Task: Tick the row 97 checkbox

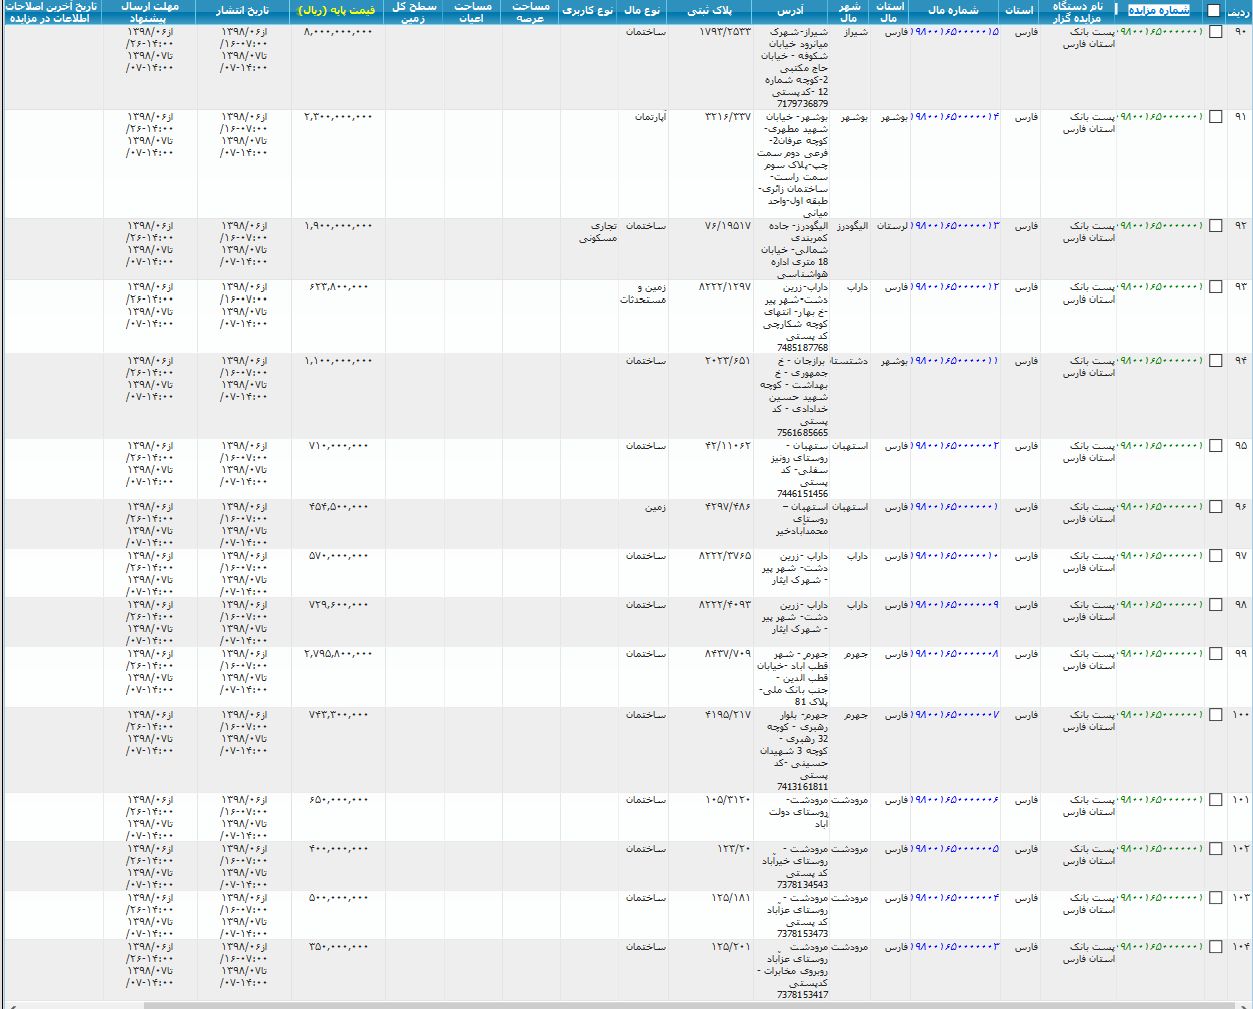Action: point(1215,556)
